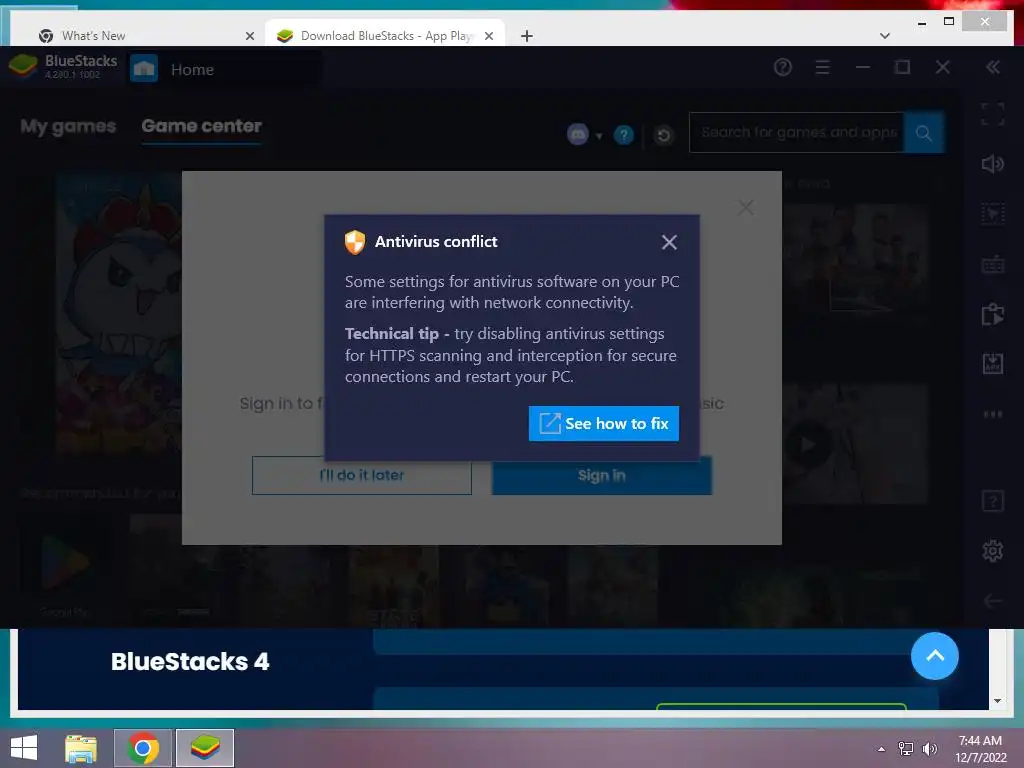This screenshot has width=1024, height=768.
Task: Focus the Search for games and apps field
Action: coord(796,133)
